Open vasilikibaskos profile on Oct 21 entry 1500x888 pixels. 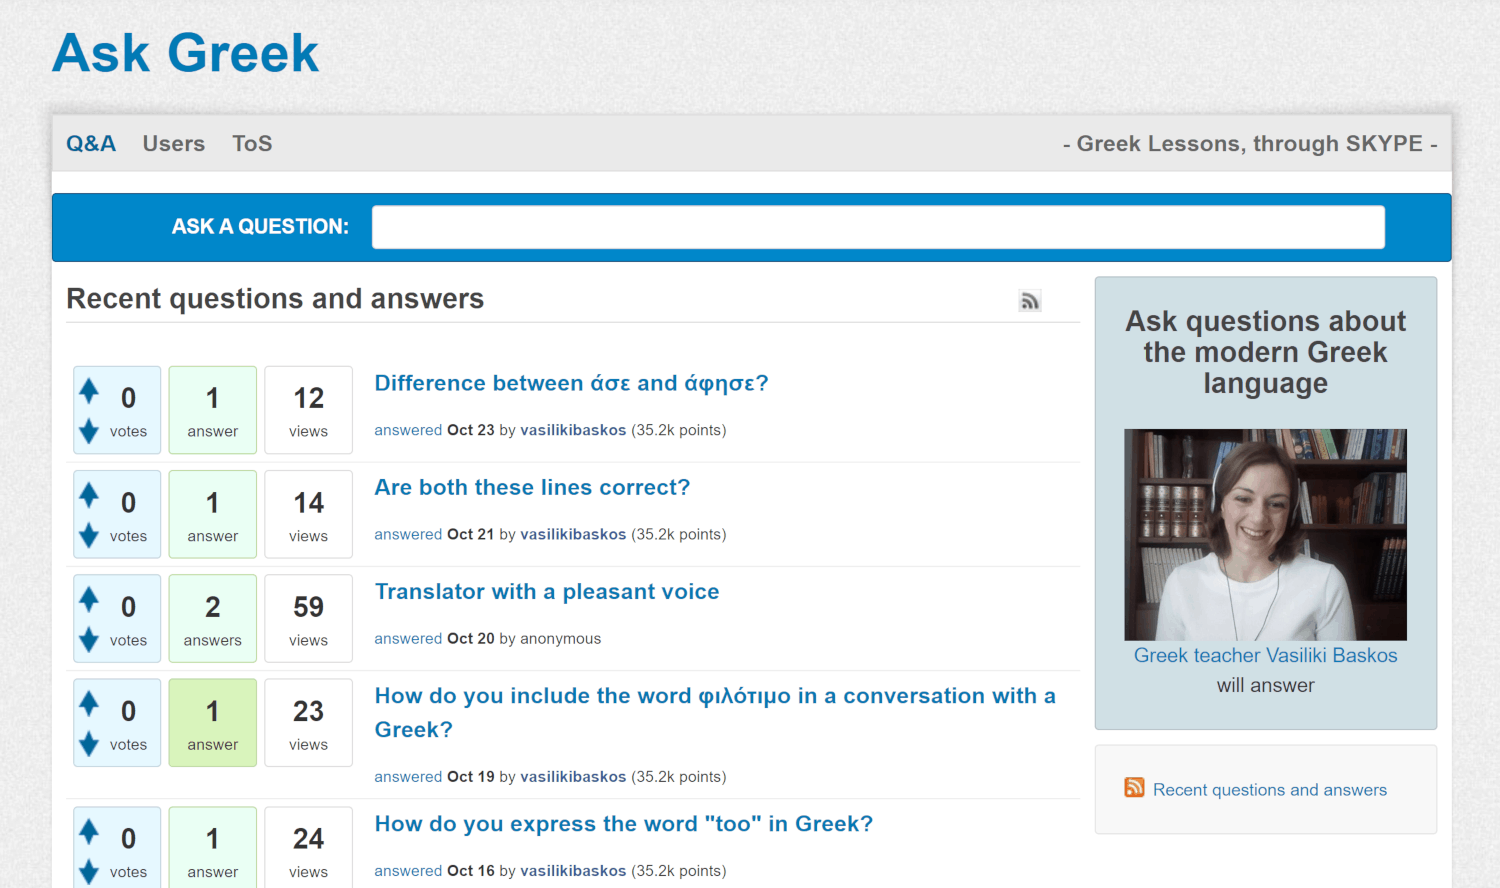pos(573,534)
